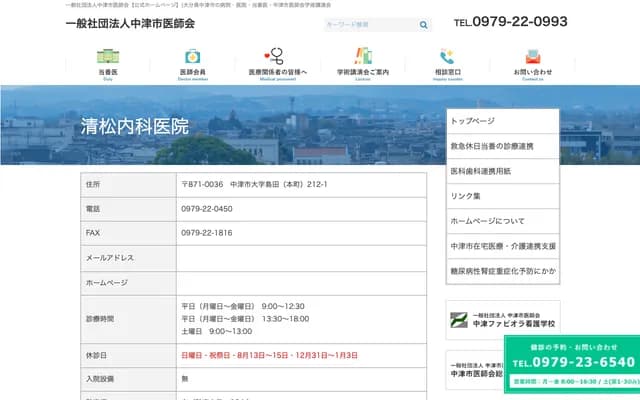
Task: Open ホームページについて sidebar item
Action: tap(502, 221)
